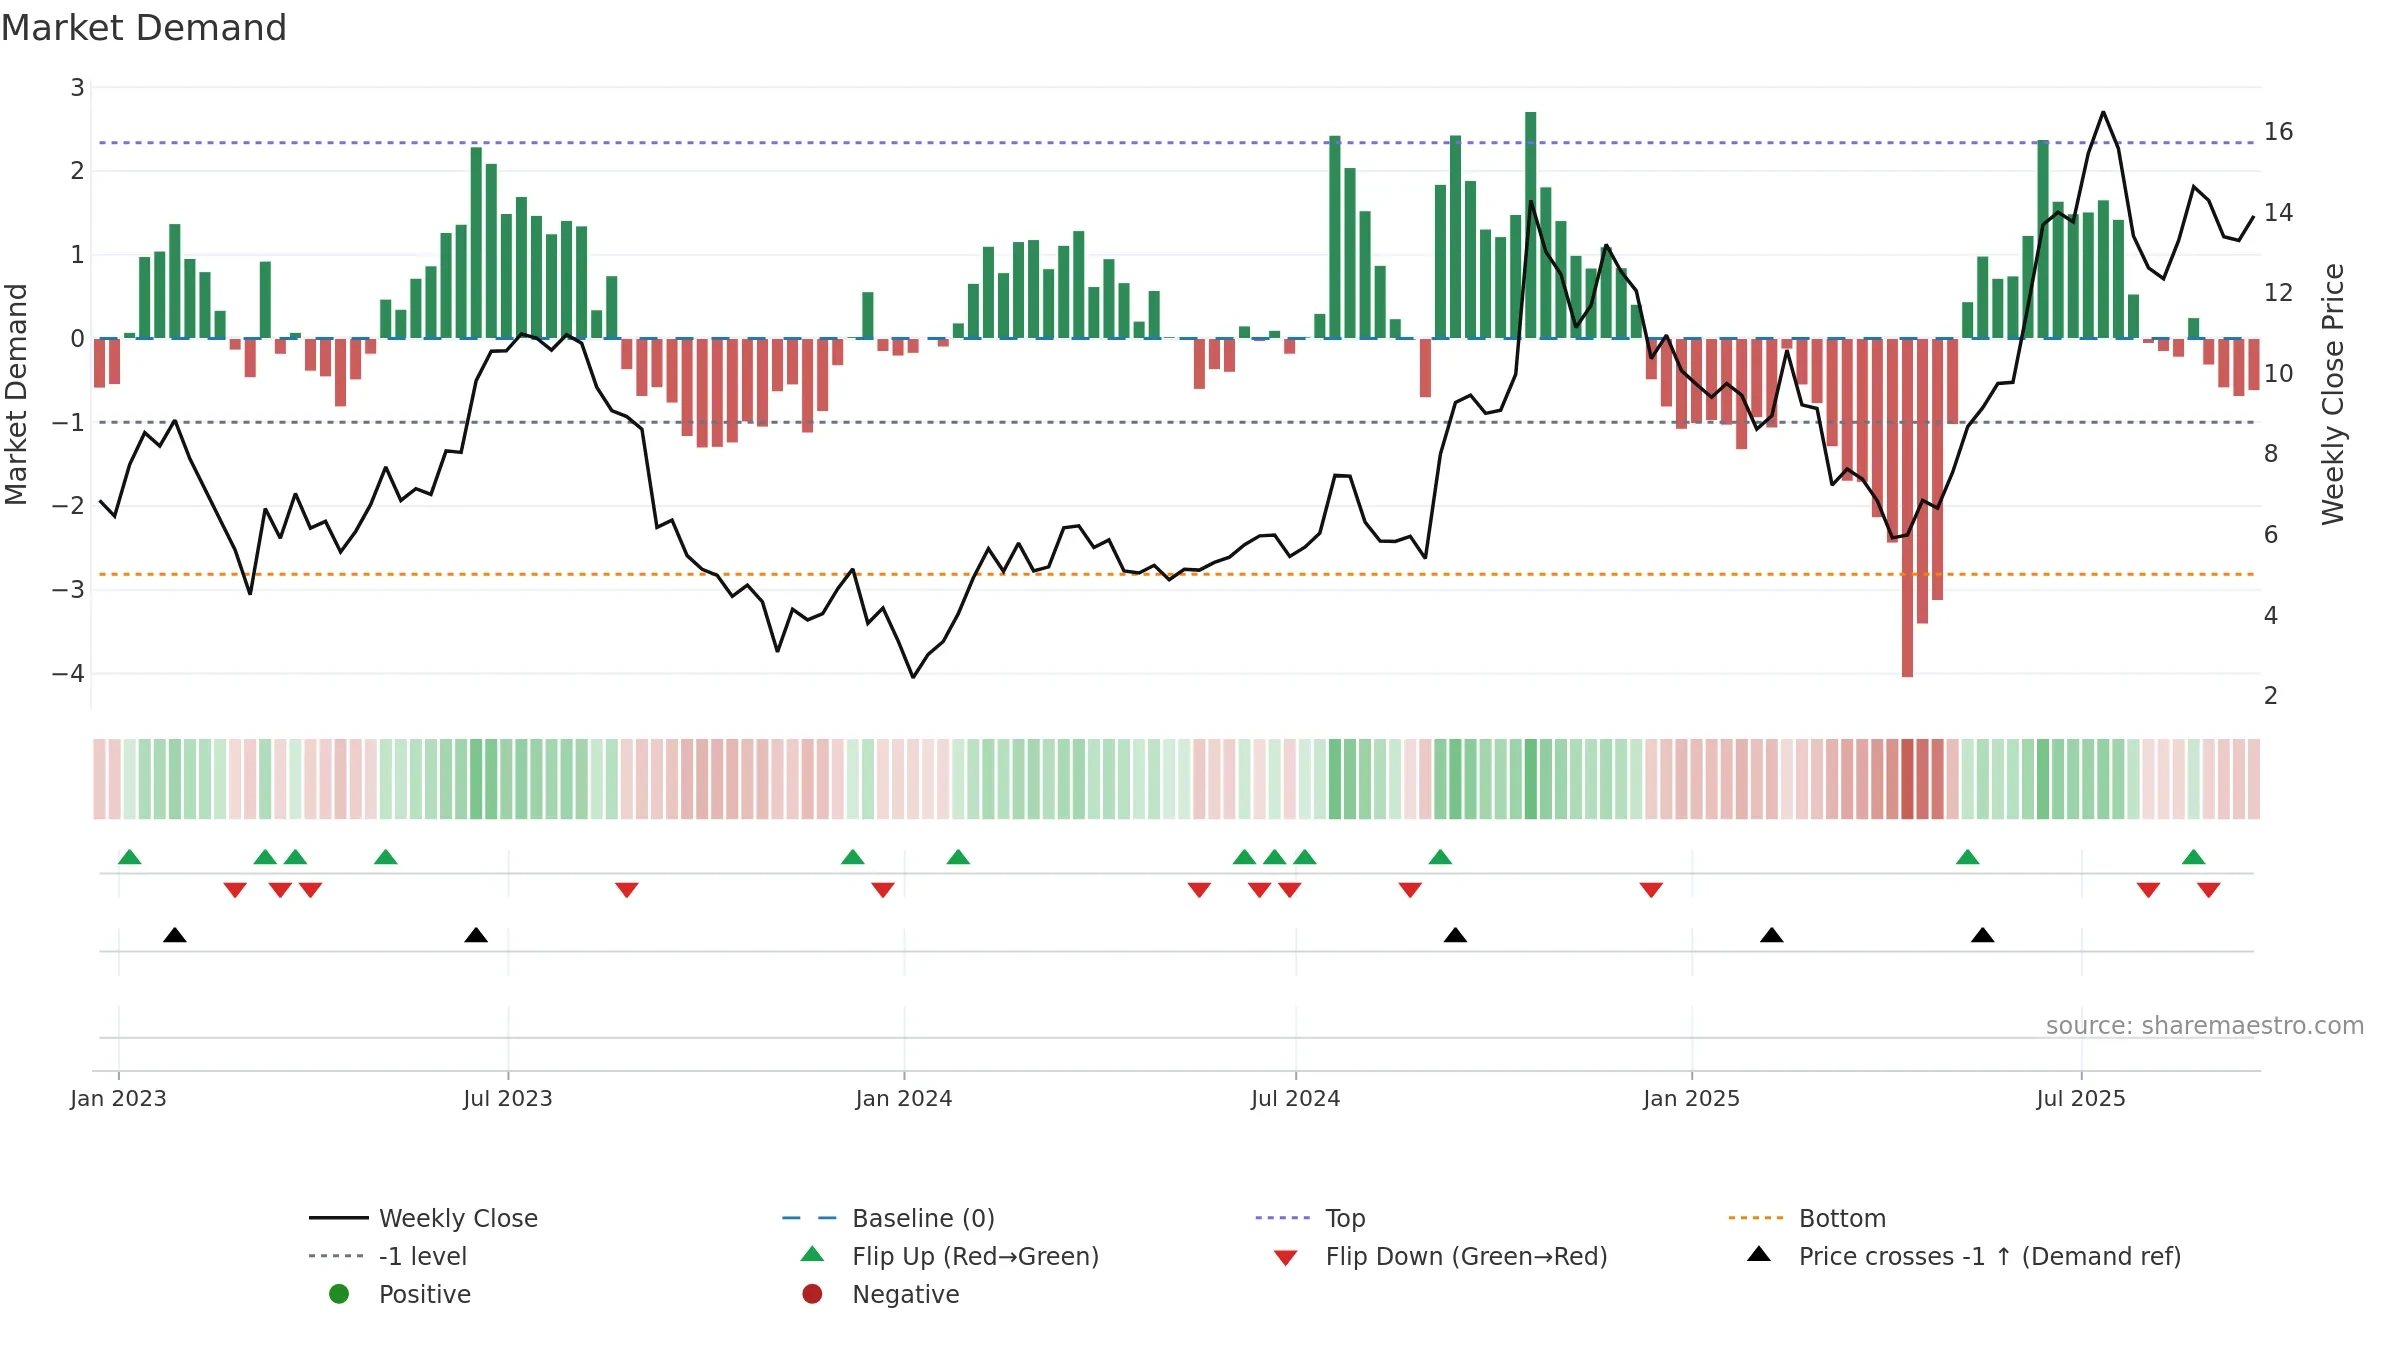Click the 16 tick on the right price axis

point(2279,132)
